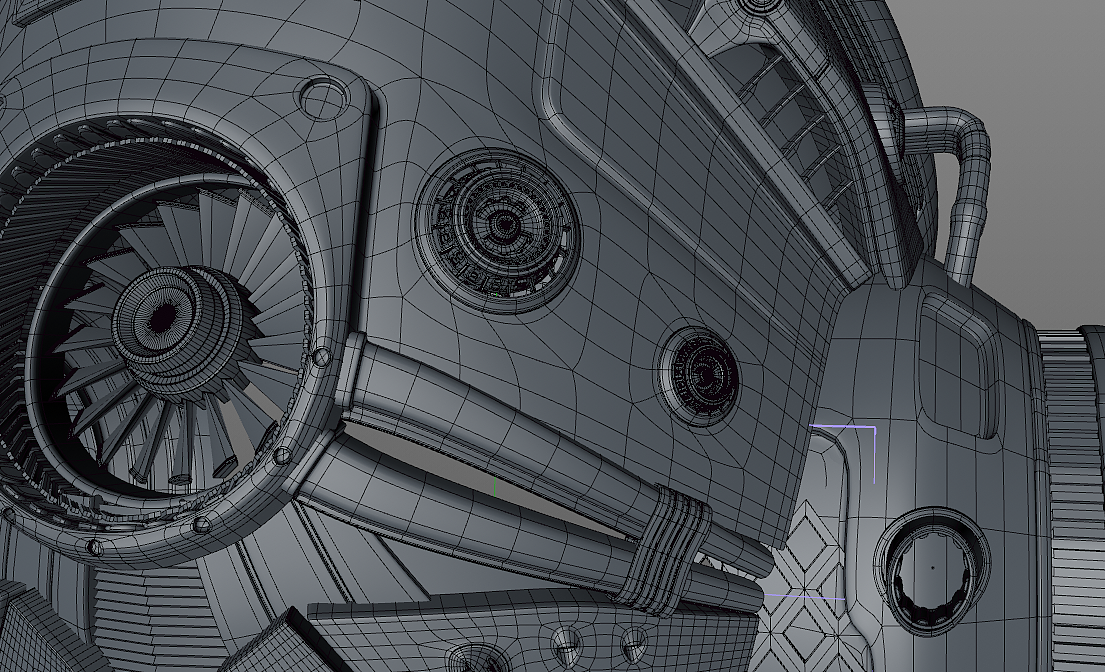Select the large circular port on the hull
Screen dimensions: 1105x672
[x=499, y=230]
